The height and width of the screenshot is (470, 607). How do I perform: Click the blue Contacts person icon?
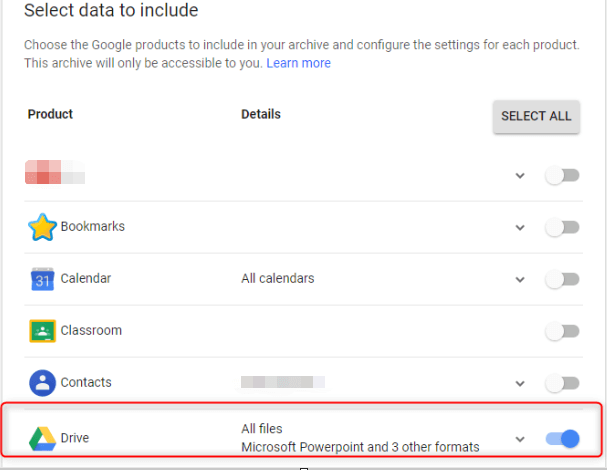tap(42, 383)
